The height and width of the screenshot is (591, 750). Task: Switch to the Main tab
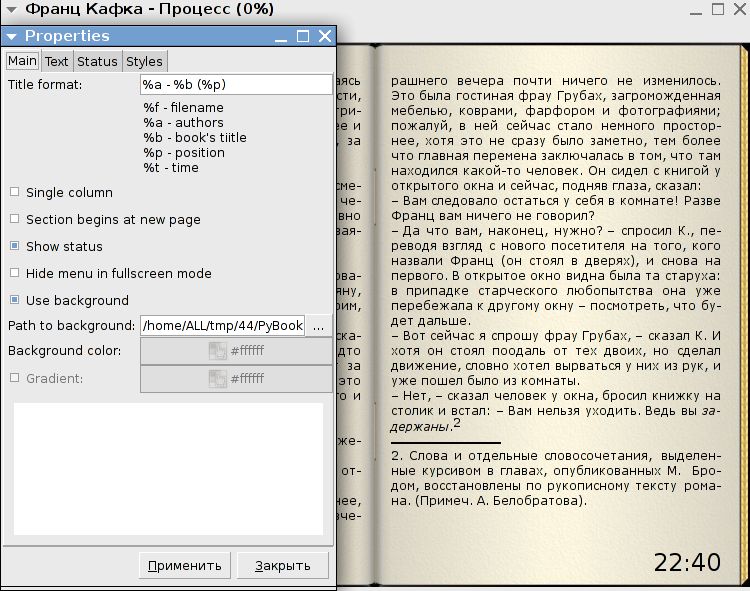[x=22, y=61]
